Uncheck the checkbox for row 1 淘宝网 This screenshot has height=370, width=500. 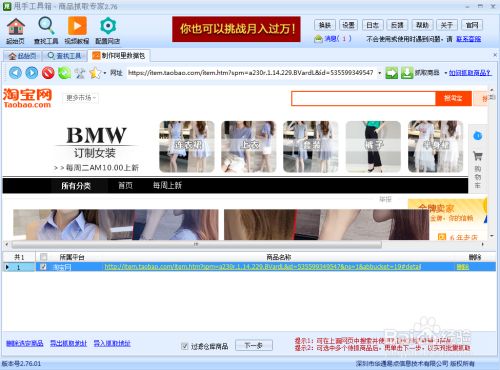[x=43, y=267]
